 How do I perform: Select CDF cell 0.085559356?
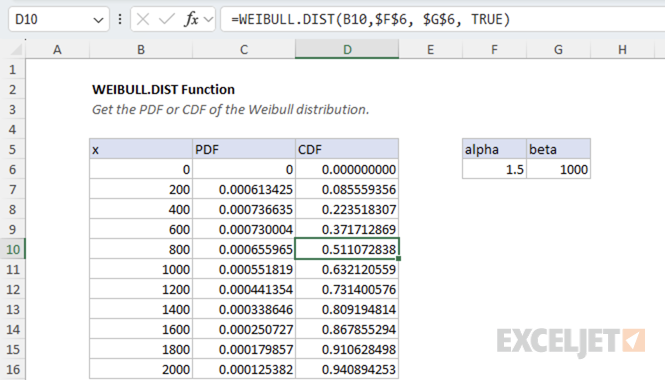coord(347,189)
